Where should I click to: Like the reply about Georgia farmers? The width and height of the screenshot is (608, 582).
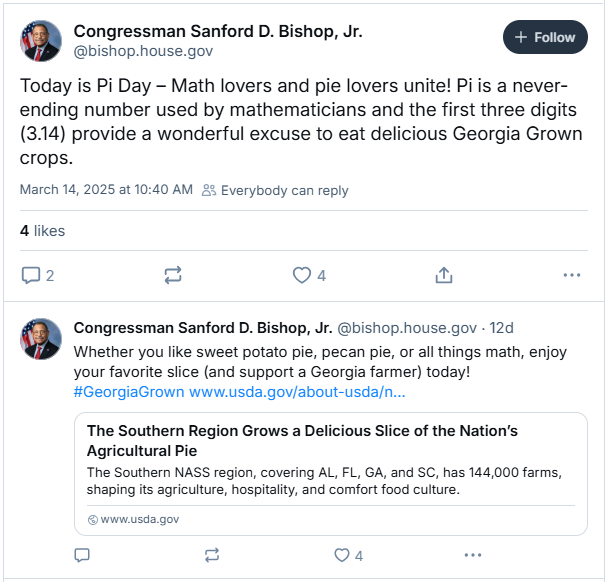(x=342, y=555)
